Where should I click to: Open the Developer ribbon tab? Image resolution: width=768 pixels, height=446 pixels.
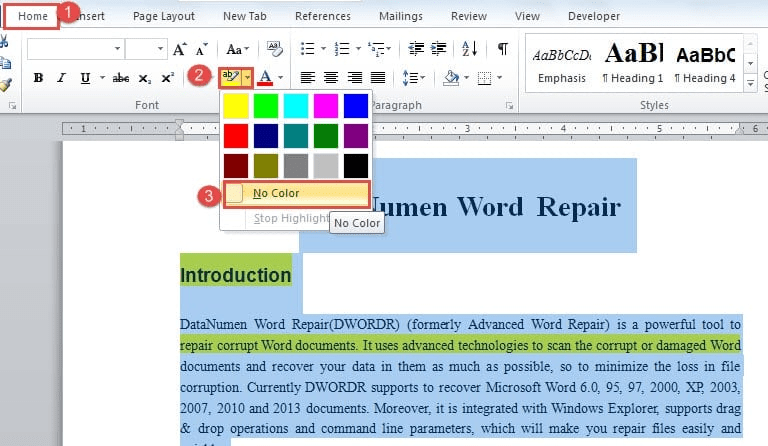[594, 16]
